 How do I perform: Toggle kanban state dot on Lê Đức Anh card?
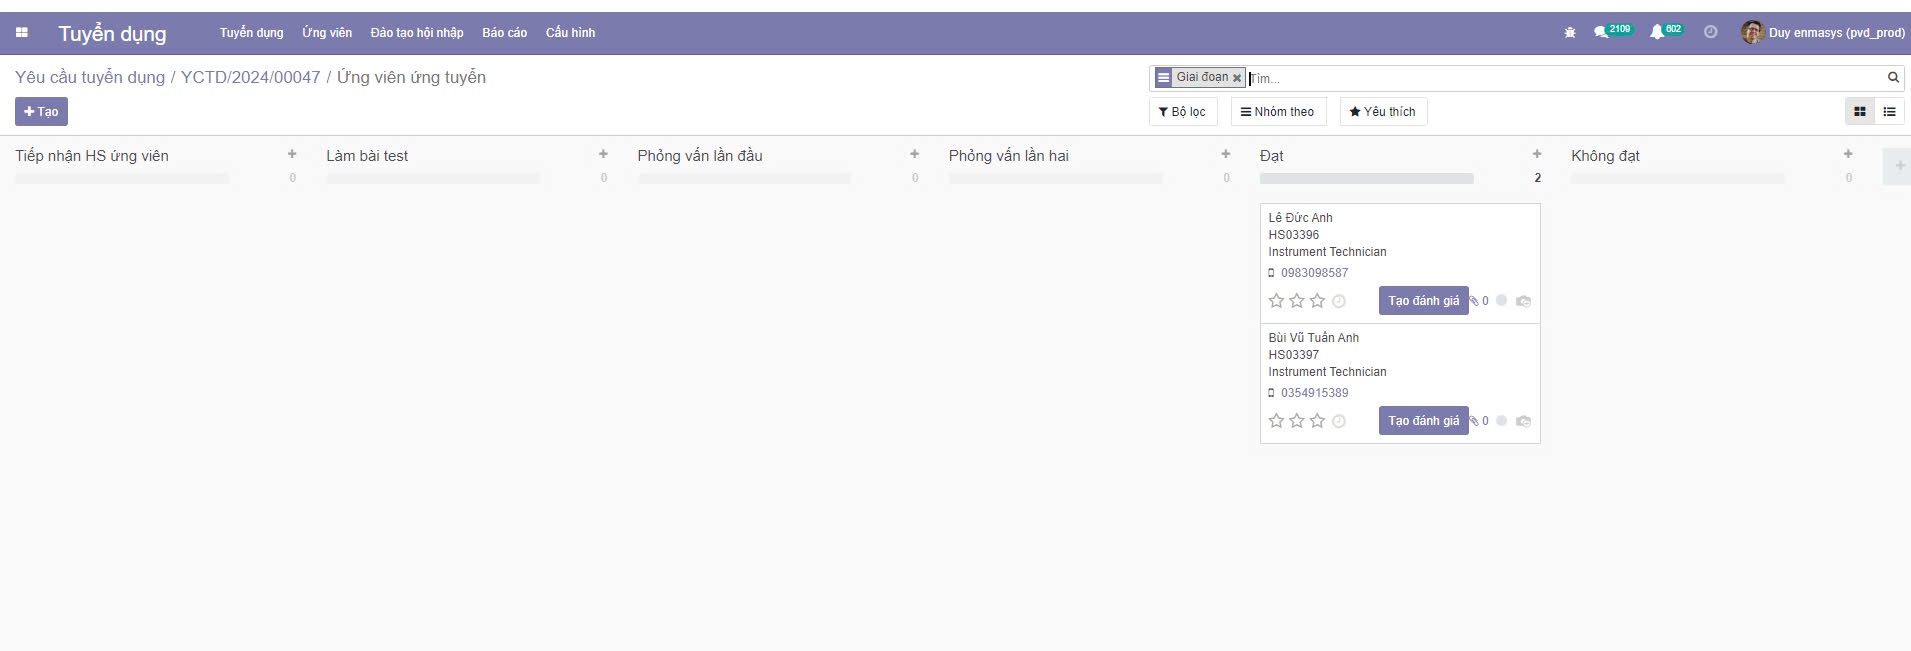1501,300
